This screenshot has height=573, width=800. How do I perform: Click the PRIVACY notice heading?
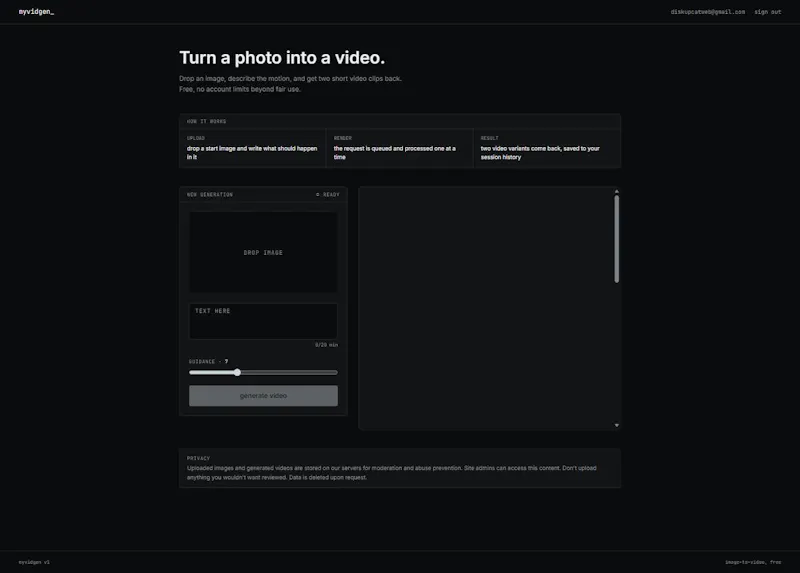click(198, 458)
